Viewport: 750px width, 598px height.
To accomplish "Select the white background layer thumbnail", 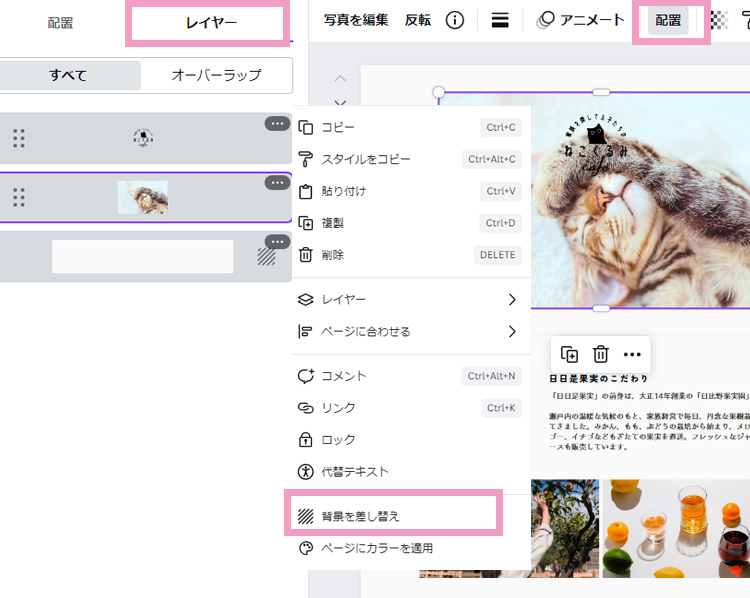I will pyautogui.click(x=143, y=256).
